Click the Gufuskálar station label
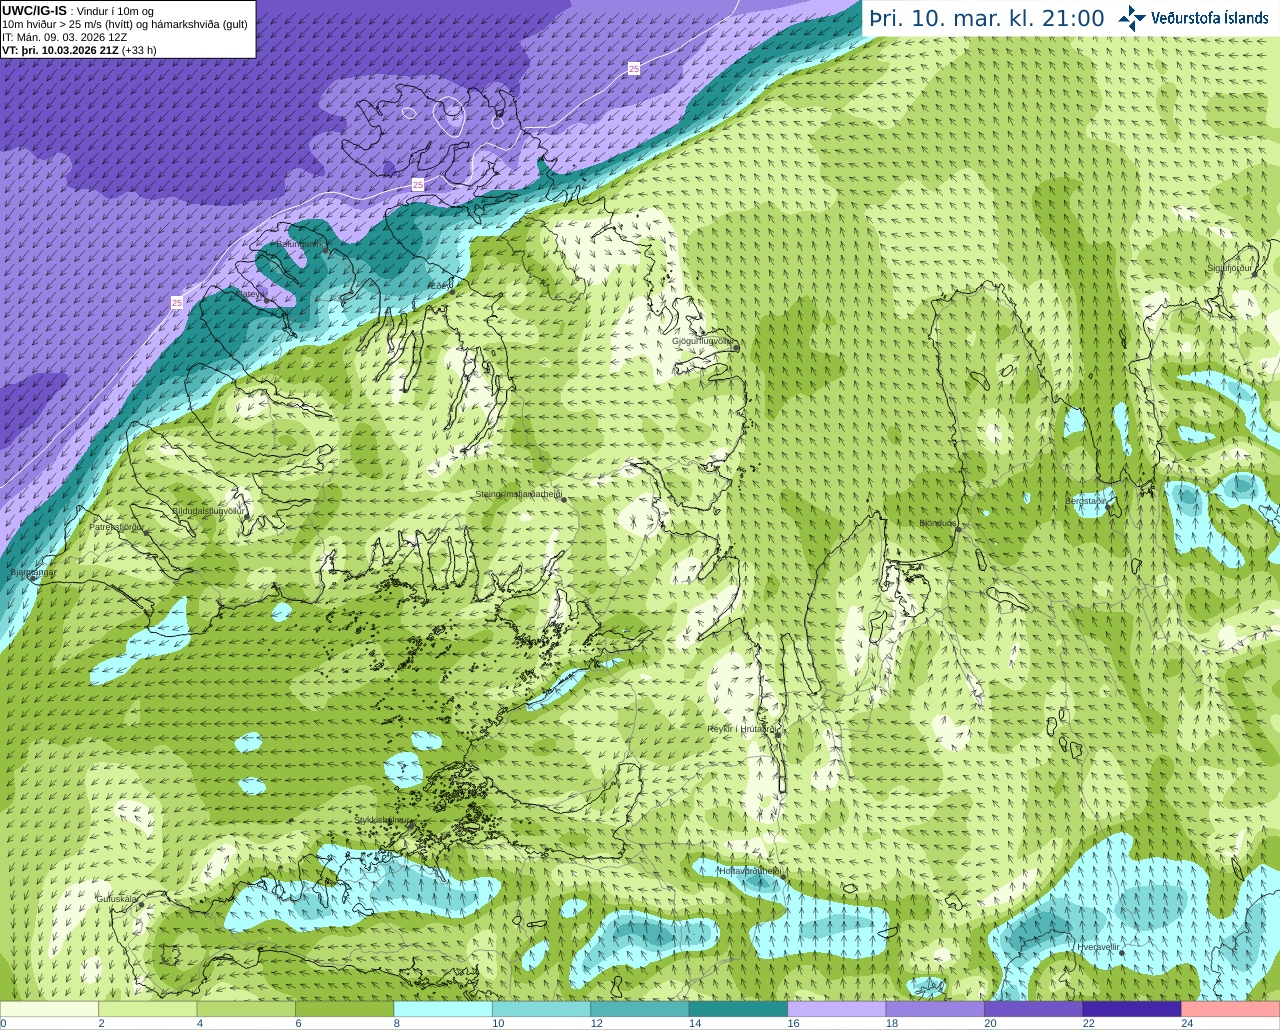 [x=117, y=899]
